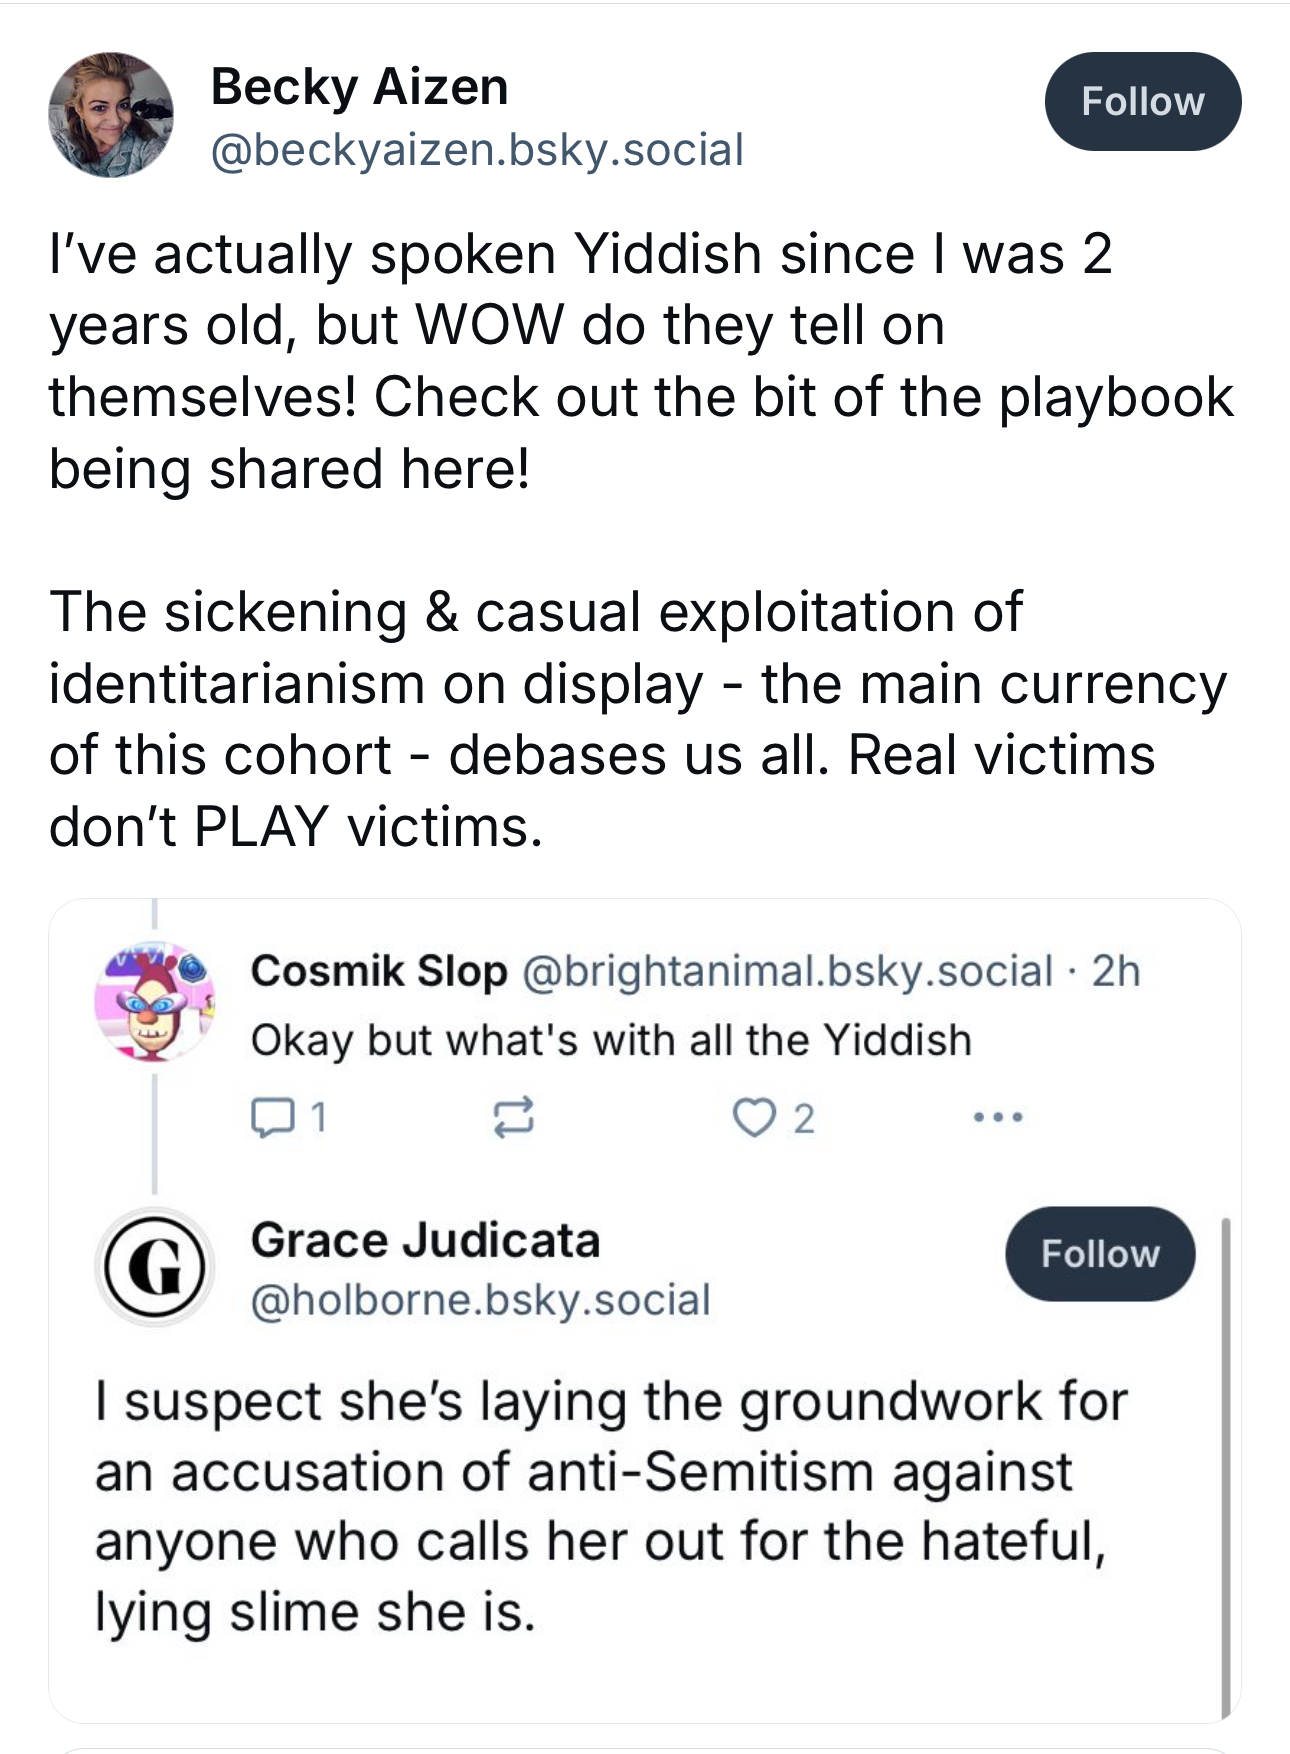
Task: Open Becky Aizen's profile picture
Action: pyautogui.click(x=111, y=115)
